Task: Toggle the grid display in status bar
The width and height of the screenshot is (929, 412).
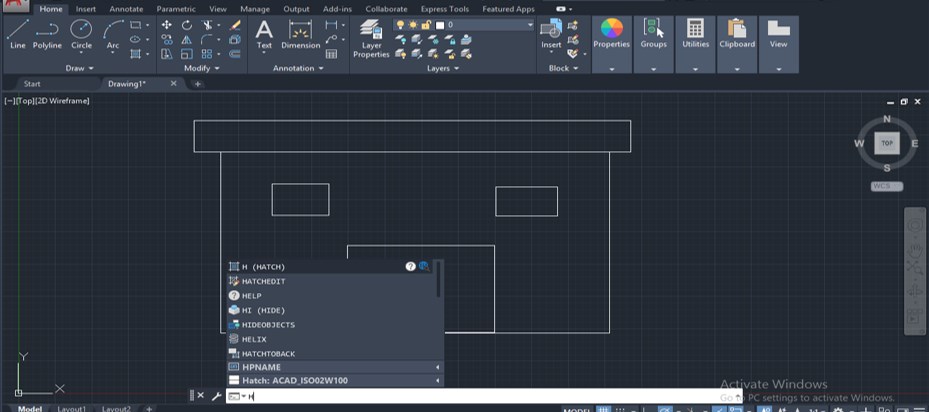Action: point(603,409)
